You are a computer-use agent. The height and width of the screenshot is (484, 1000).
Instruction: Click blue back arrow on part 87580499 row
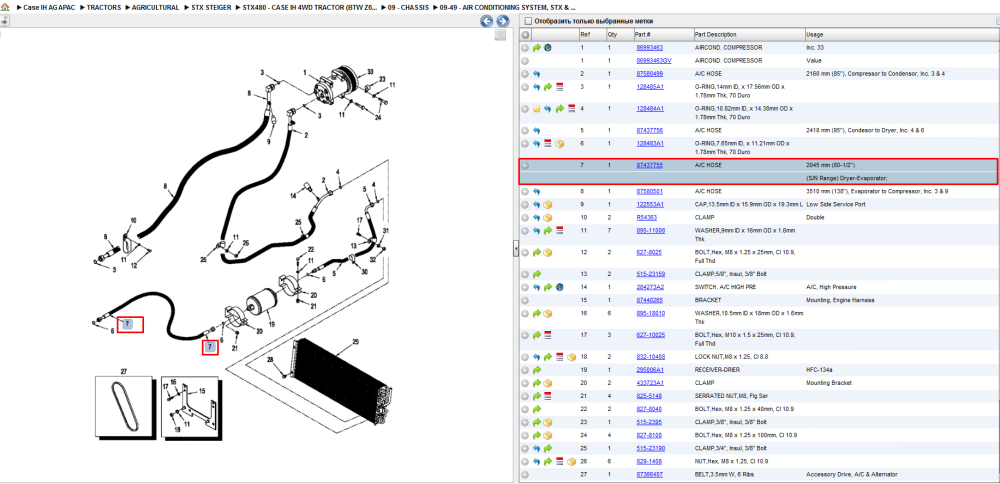pos(537,74)
